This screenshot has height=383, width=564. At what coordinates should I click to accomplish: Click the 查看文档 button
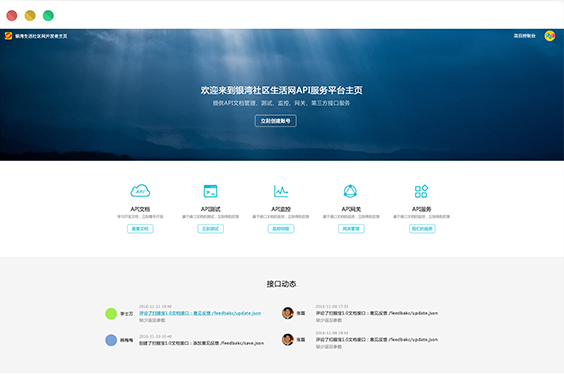point(140,229)
